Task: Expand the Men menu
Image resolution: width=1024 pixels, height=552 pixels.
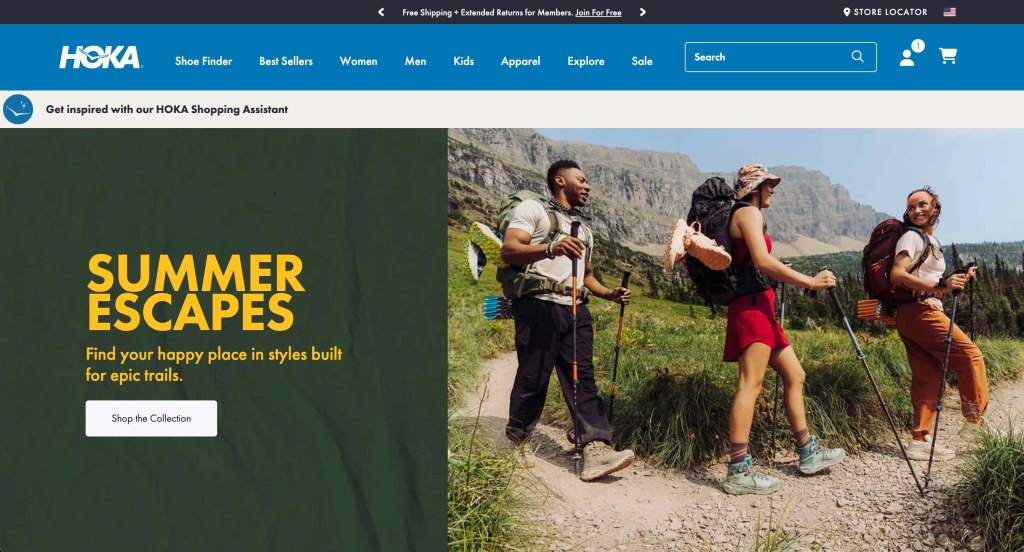Action: pyautogui.click(x=415, y=61)
